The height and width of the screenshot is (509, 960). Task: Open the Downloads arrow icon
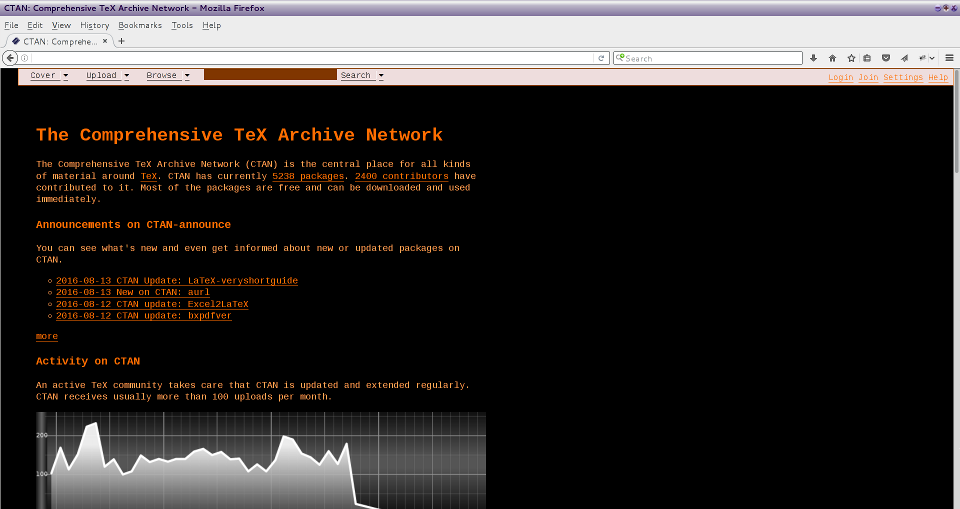(x=813, y=58)
